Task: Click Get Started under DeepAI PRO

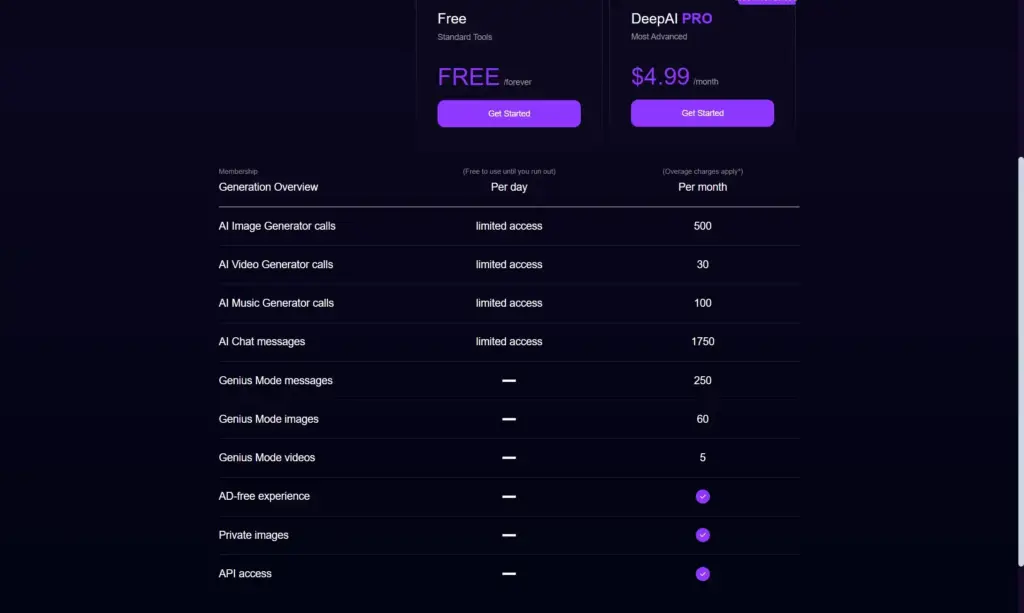Action: (702, 113)
